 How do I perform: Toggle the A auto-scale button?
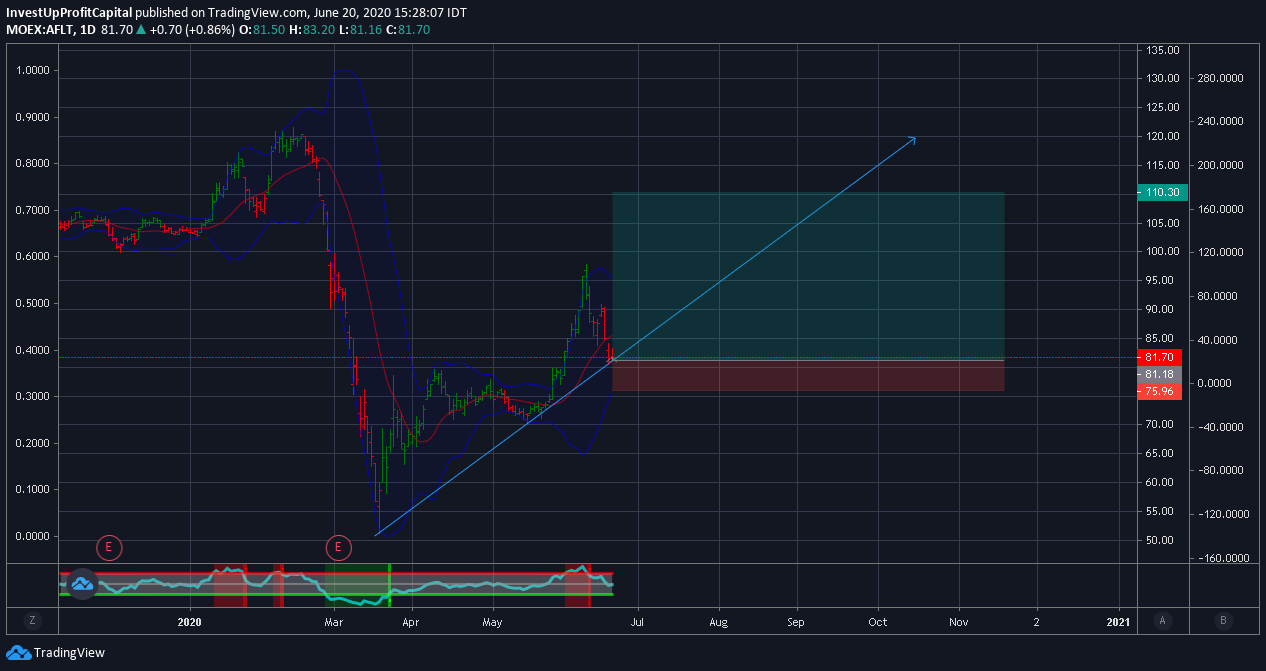click(x=1162, y=620)
